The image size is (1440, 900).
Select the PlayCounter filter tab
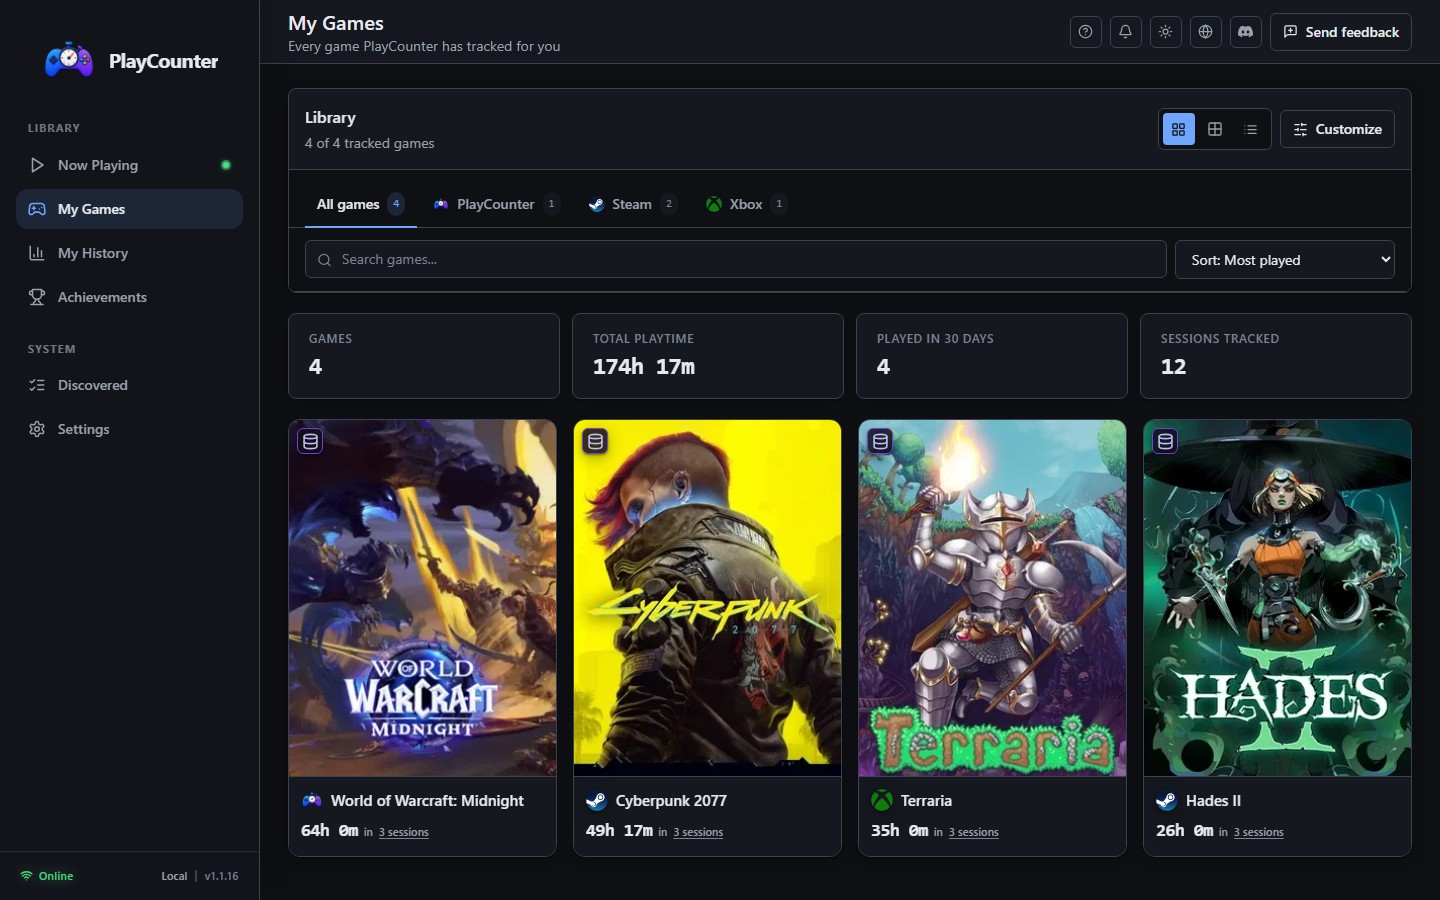coord(496,204)
